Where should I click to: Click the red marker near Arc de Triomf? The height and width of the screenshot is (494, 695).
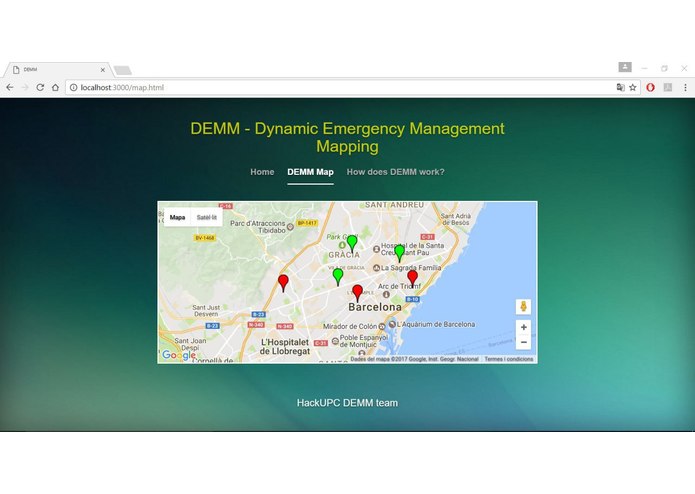[412, 279]
